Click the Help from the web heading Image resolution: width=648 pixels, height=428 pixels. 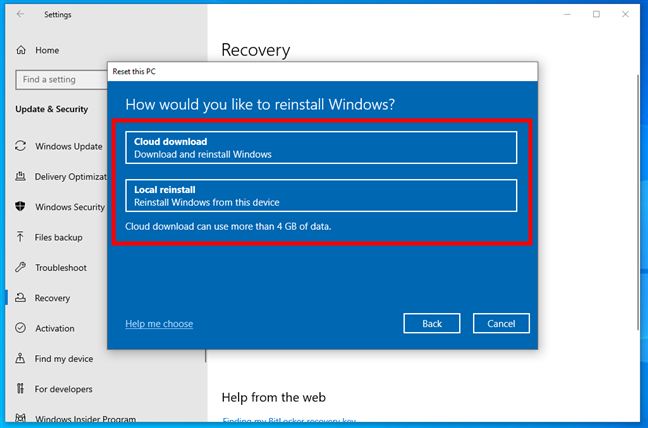point(274,397)
